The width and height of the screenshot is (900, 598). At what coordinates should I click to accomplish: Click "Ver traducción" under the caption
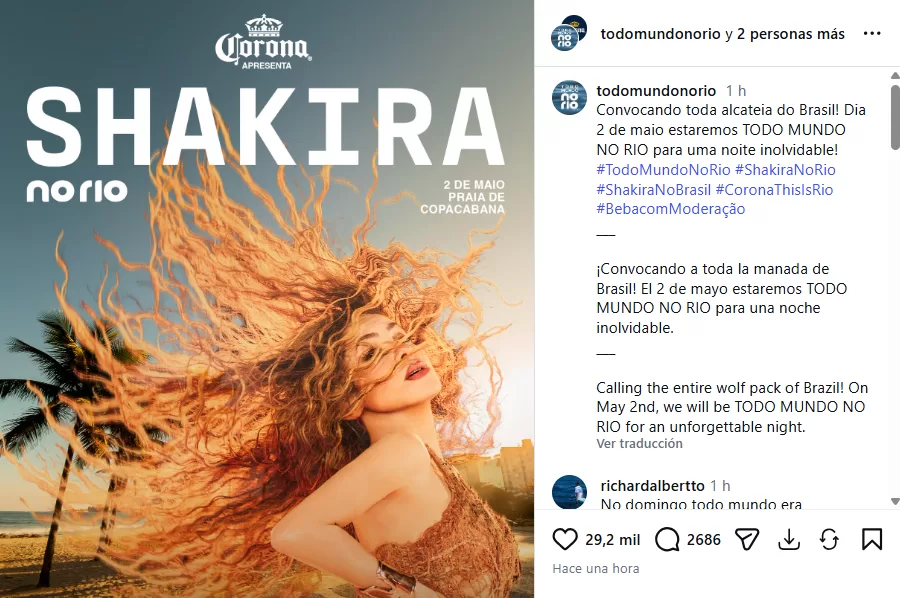point(639,444)
